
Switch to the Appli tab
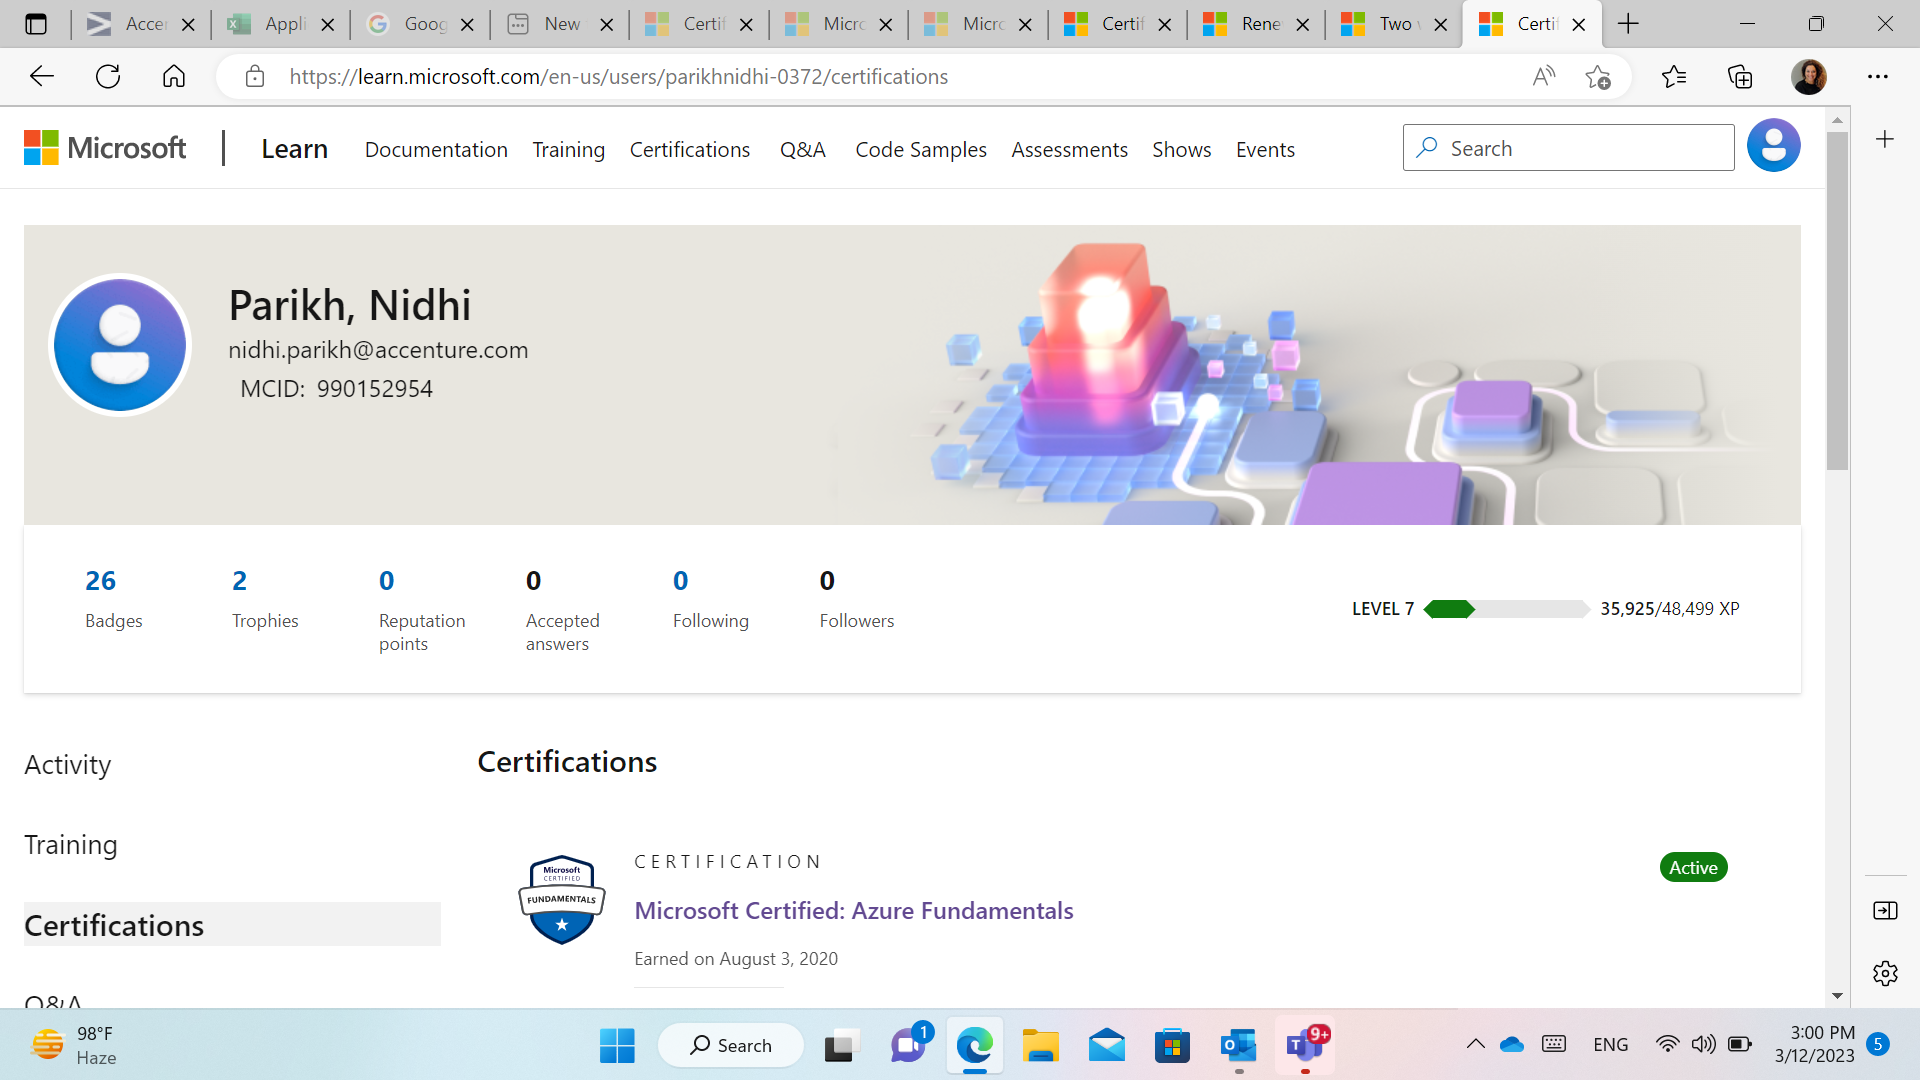[x=282, y=24]
